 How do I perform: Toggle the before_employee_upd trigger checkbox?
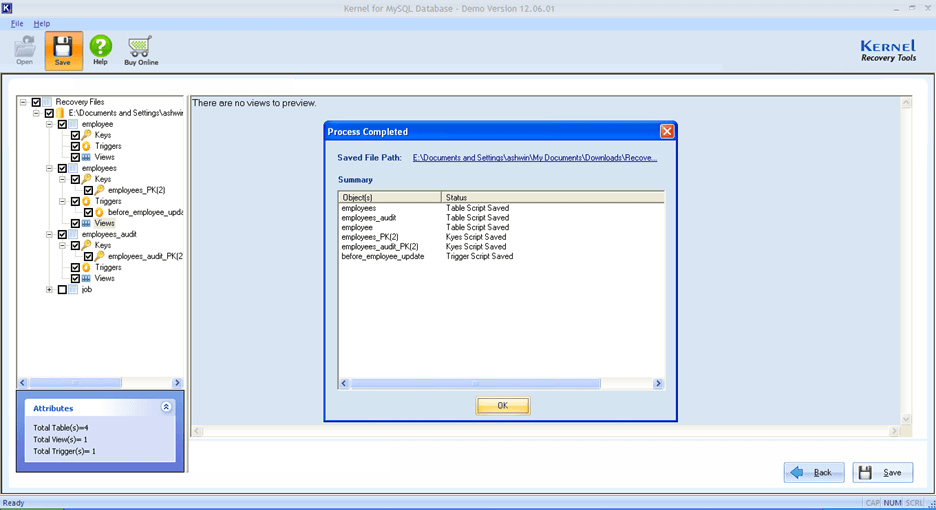coord(88,213)
